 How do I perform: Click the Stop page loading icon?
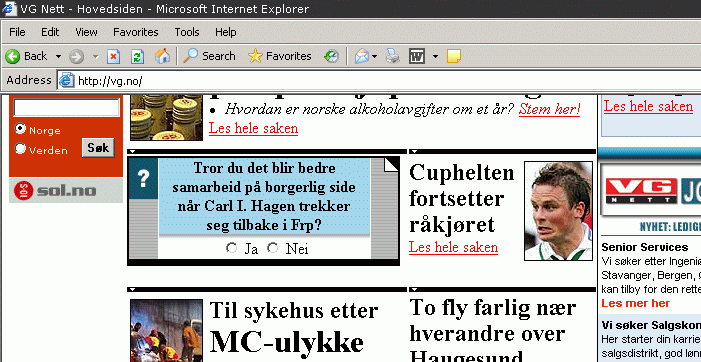click(x=114, y=56)
